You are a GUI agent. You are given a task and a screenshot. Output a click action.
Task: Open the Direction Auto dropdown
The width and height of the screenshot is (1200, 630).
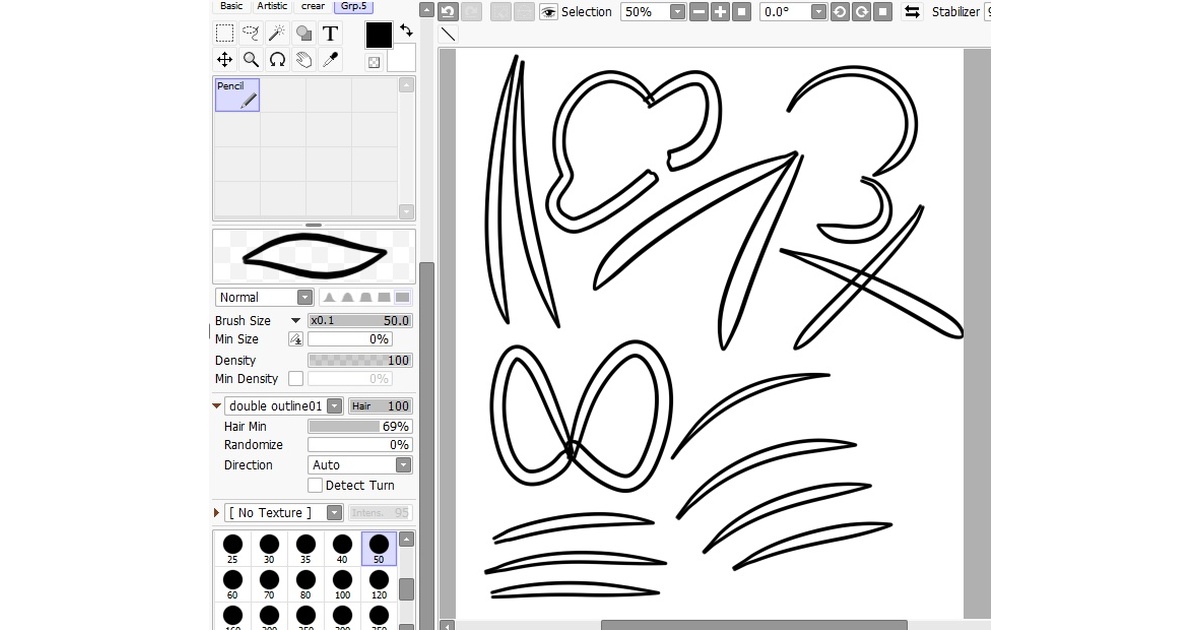coord(360,465)
